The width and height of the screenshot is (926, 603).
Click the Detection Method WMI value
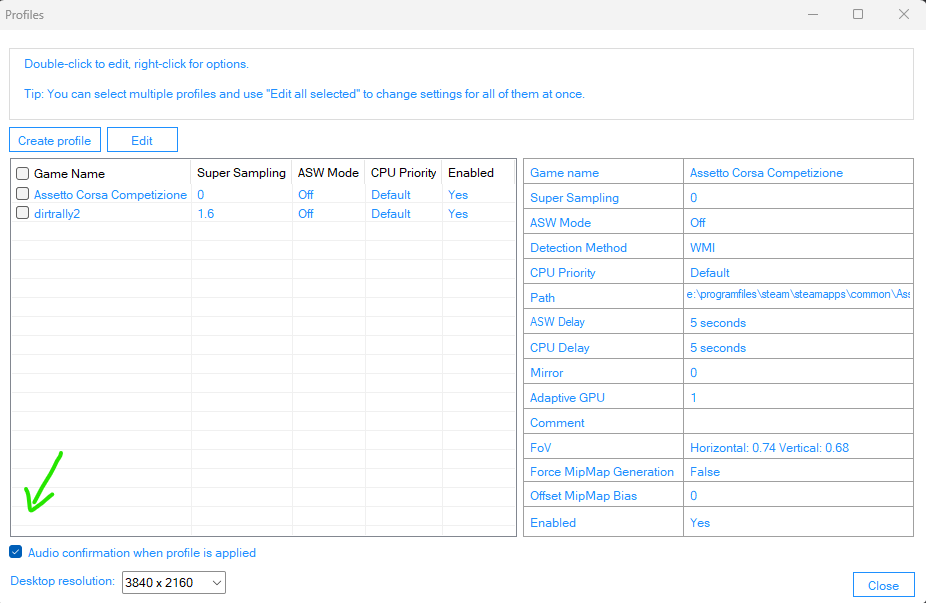pos(703,247)
